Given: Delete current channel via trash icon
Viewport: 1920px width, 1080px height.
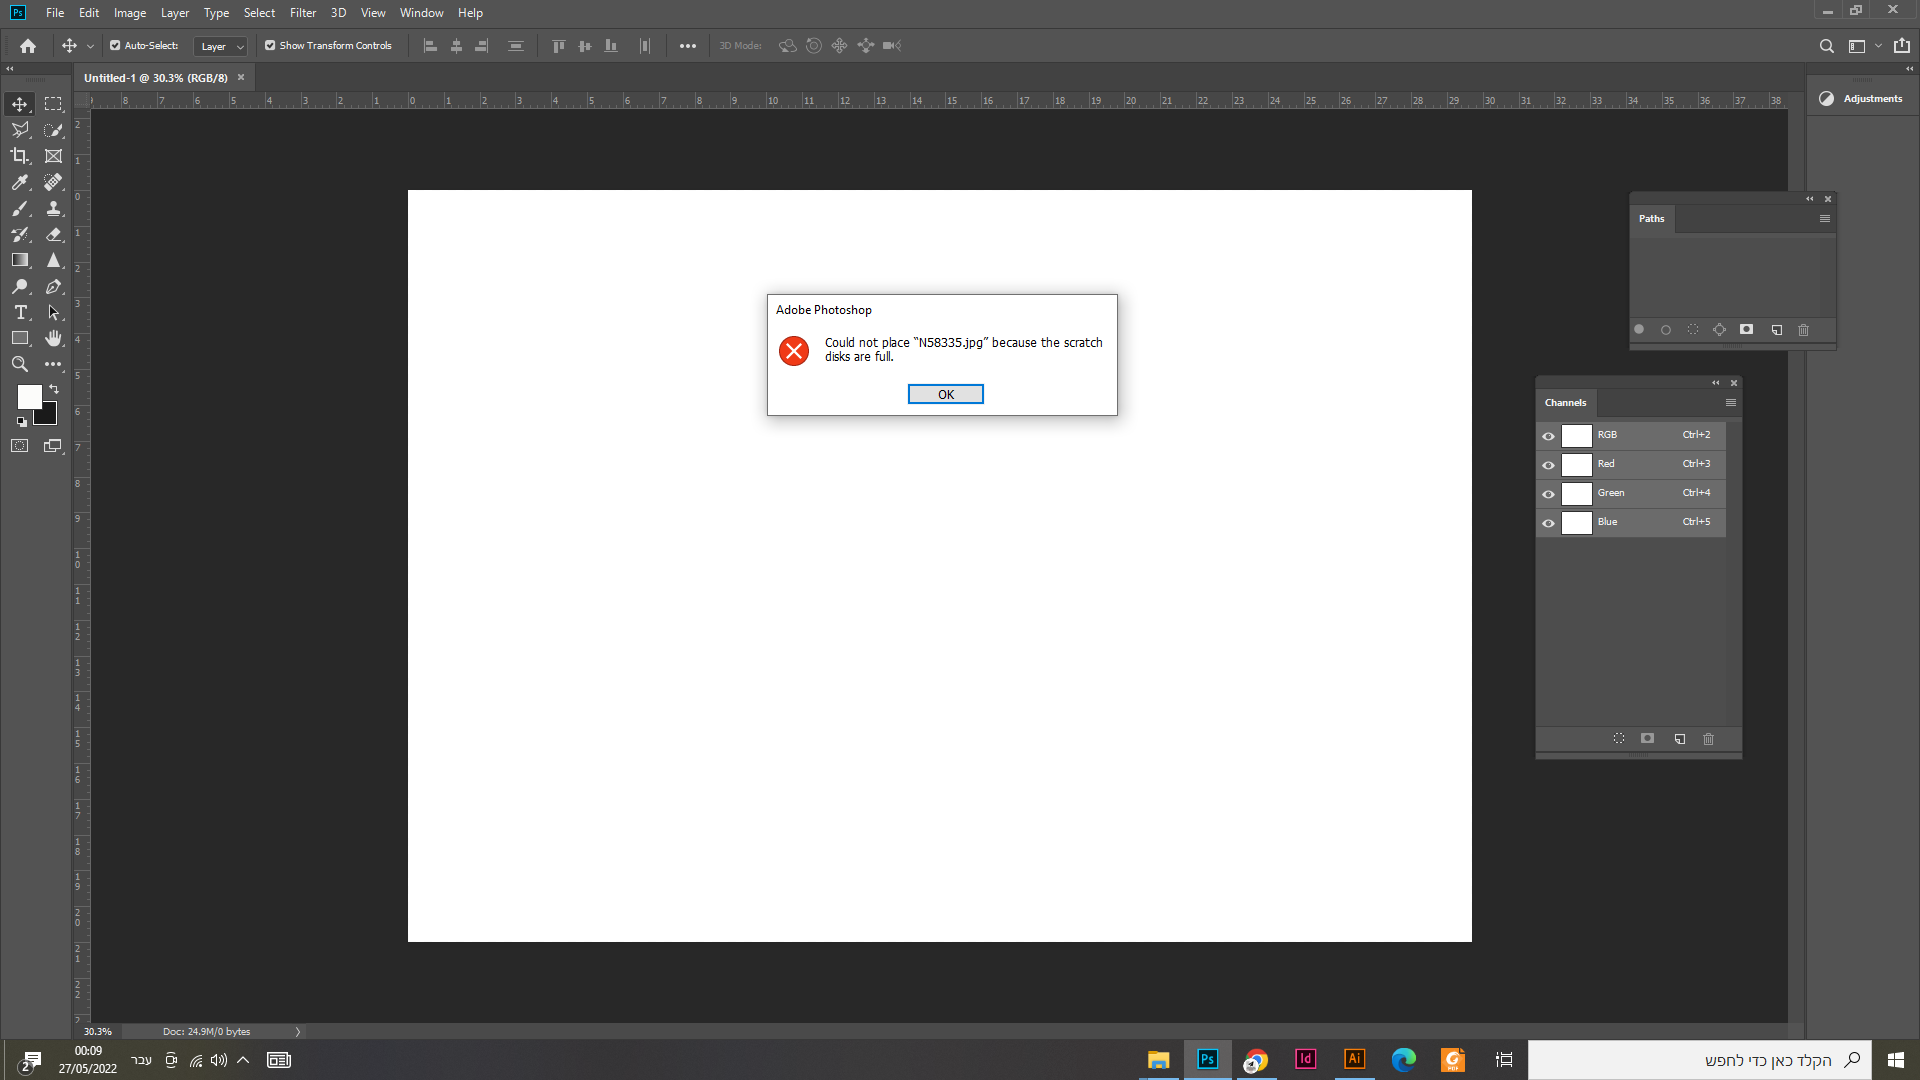Looking at the screenshot, I should pyautogui.click(x=1708, y=739).
